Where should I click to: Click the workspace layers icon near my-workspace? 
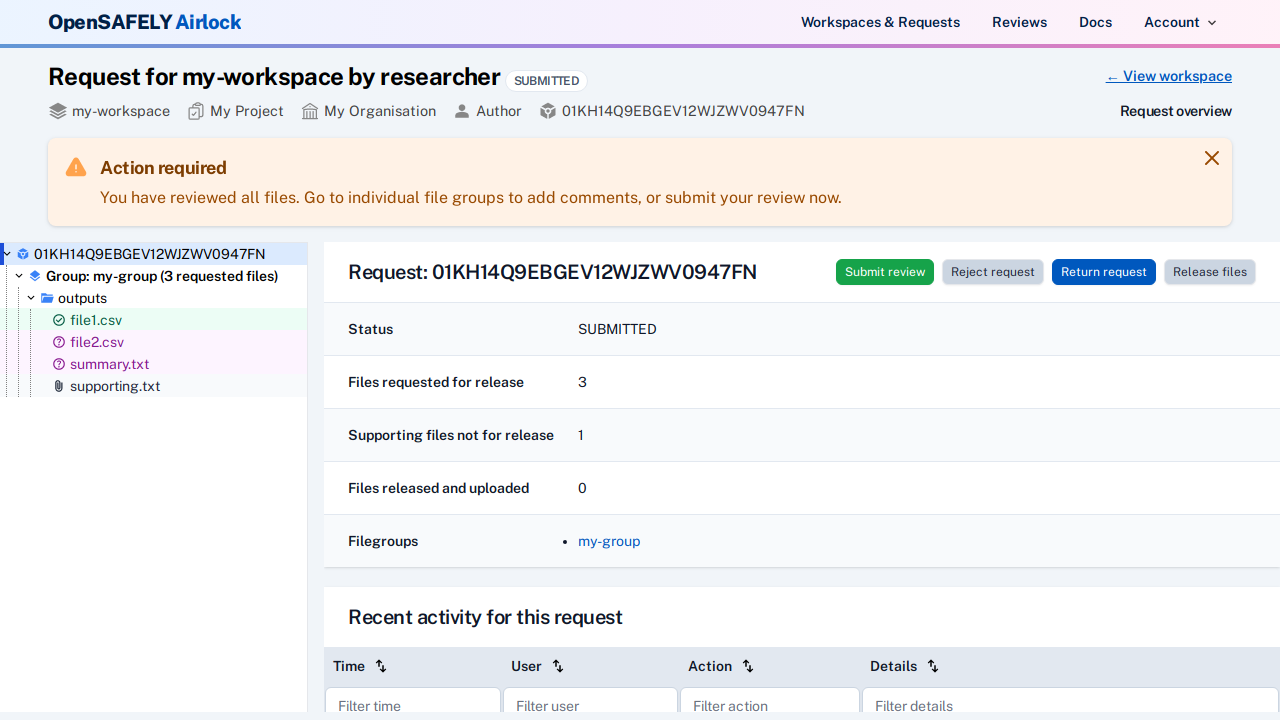[58, 111]
